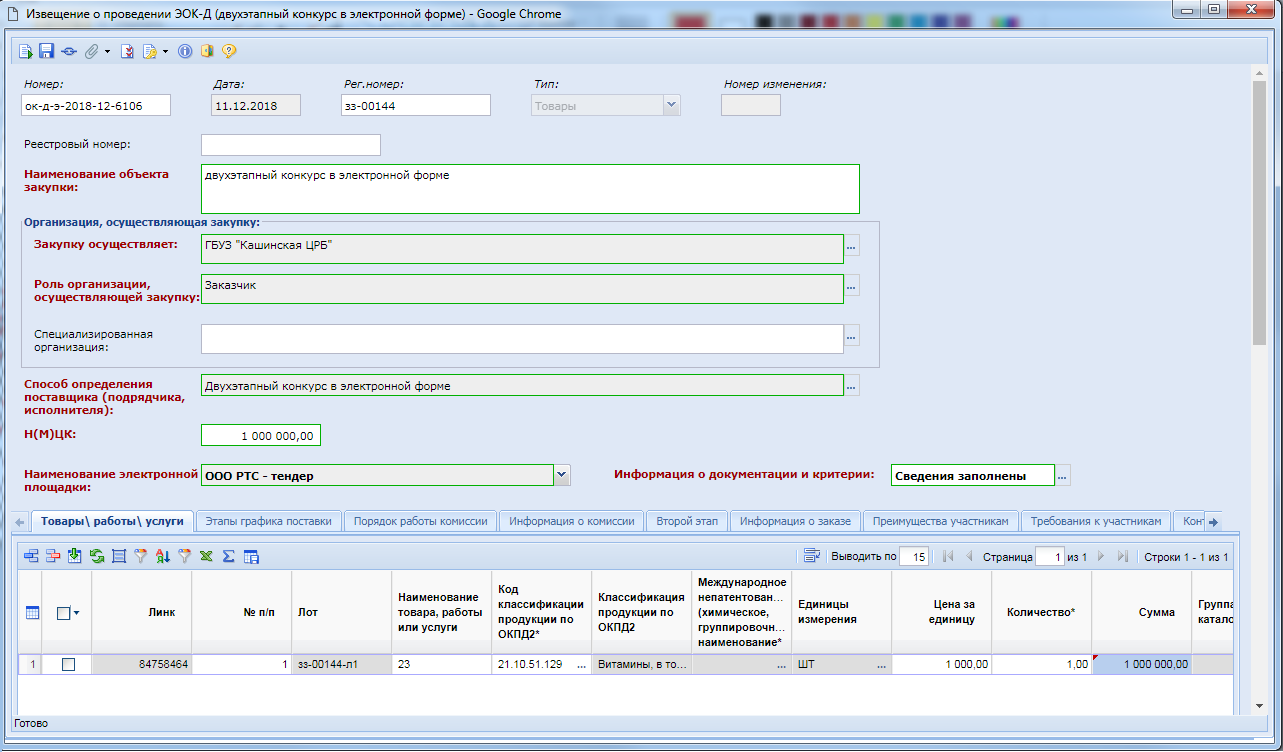Open the 'Требования к участникам' tab

click(x=1097, y=521)
